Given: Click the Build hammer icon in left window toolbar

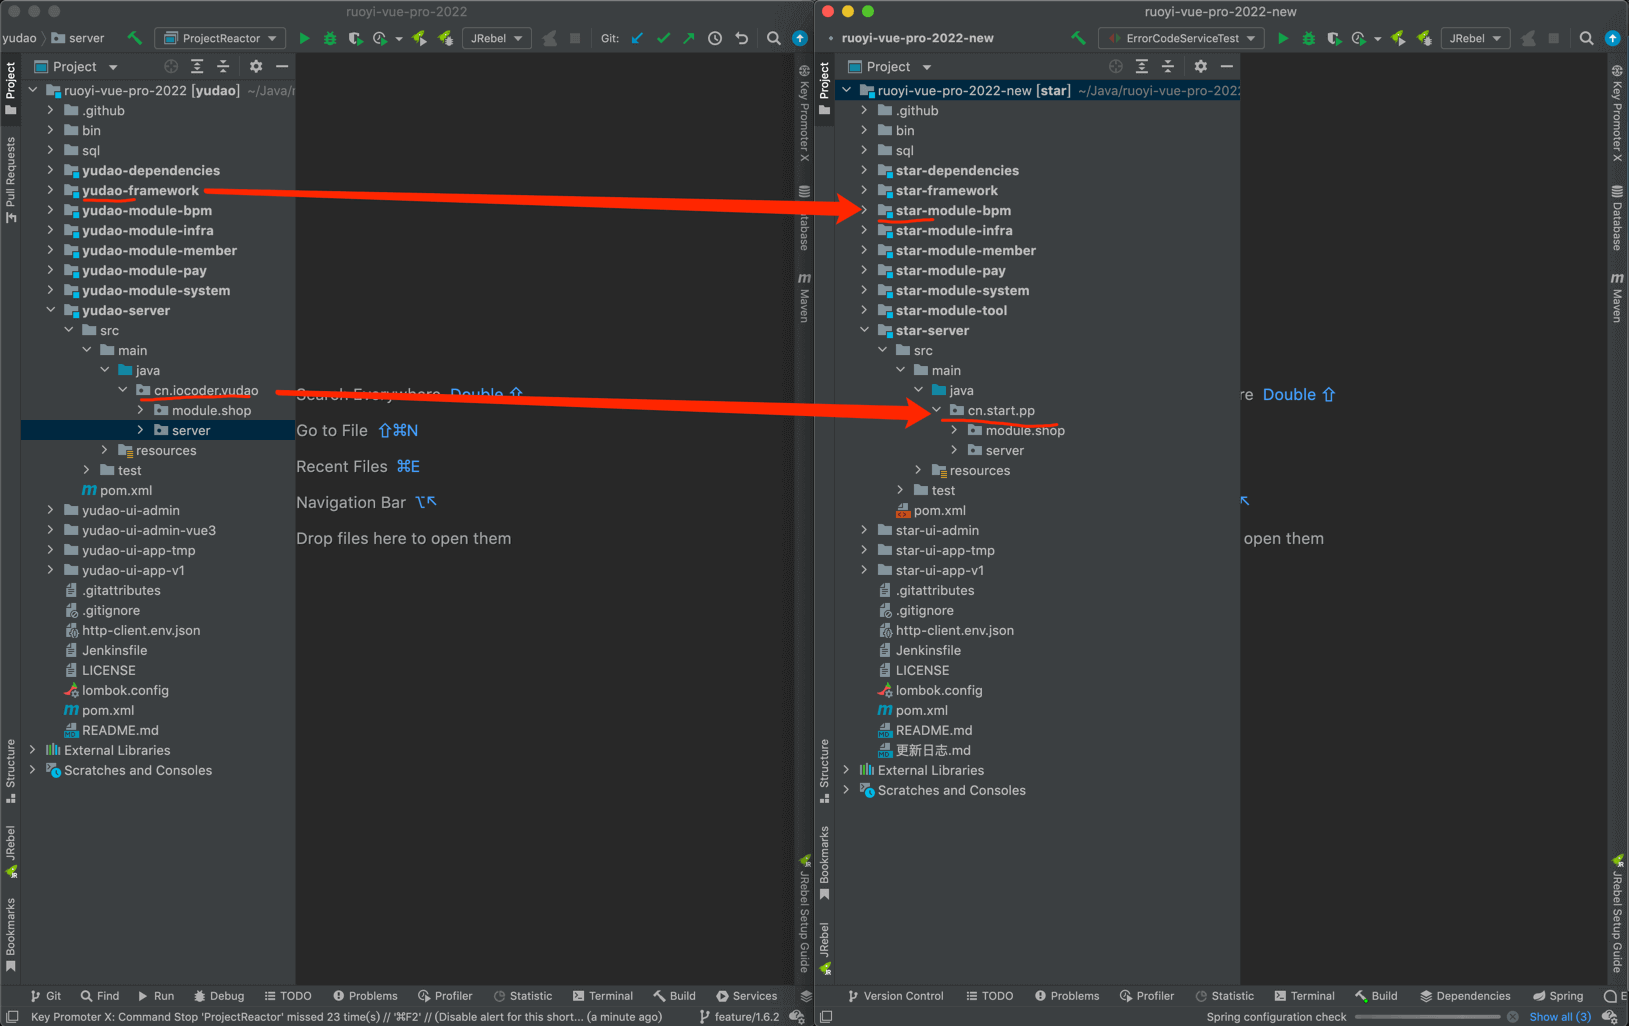Looking at the screenshot, I should coord(134,38).
